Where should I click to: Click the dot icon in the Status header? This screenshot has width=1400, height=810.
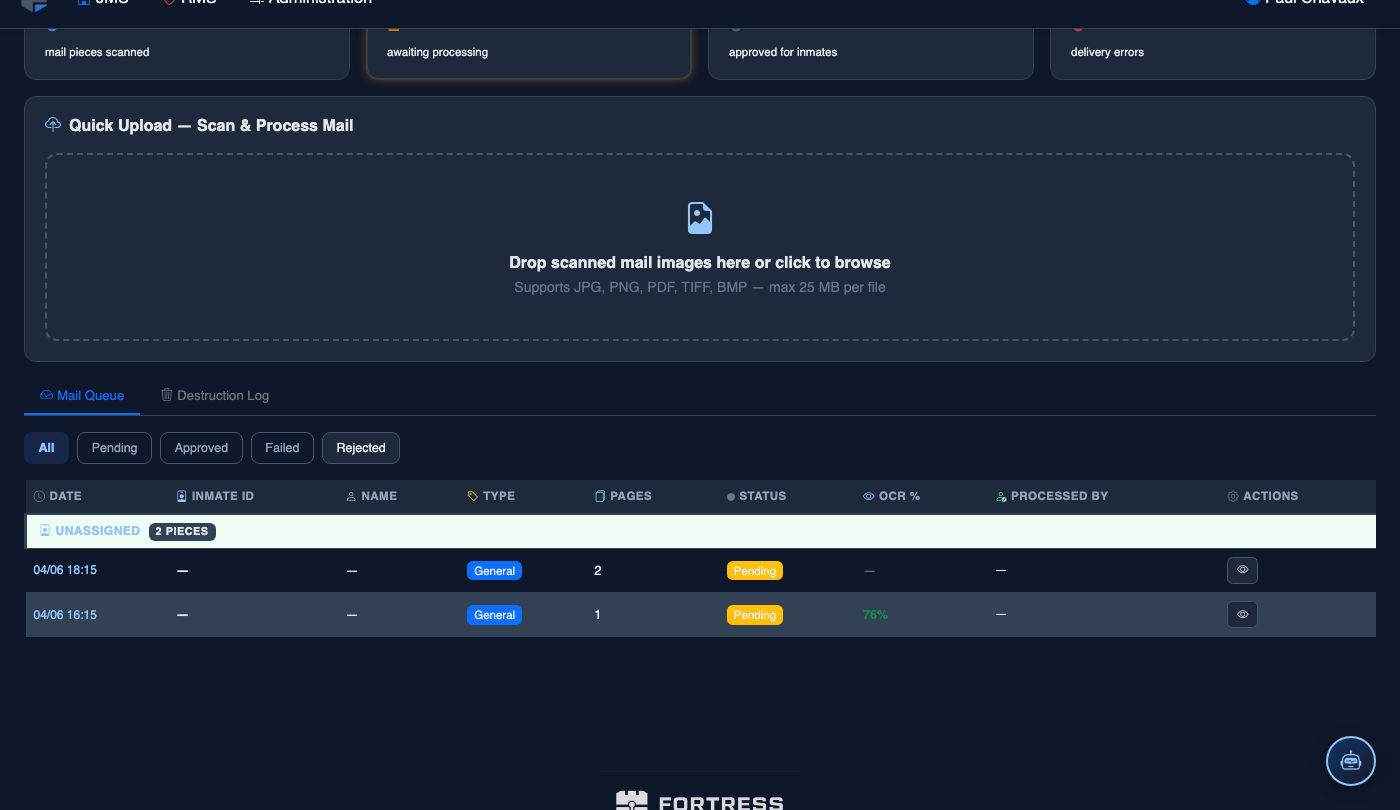(x=731, y=497)
